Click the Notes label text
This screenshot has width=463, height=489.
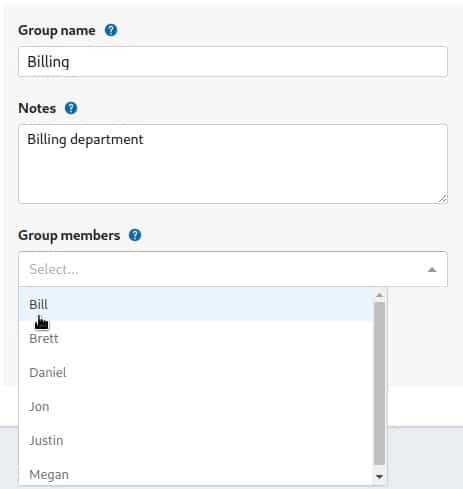[37, 108]
